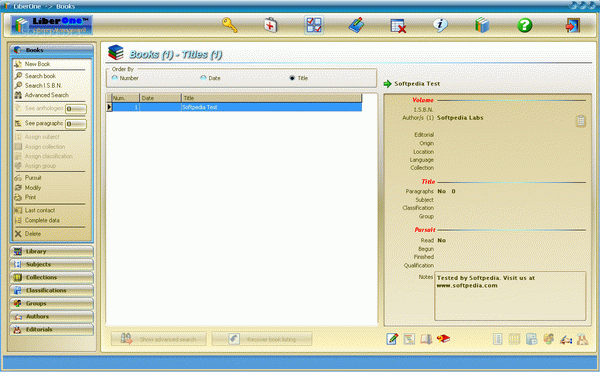
Task: Click the form sheet icon below the details panel
Action: coord(409,339)
